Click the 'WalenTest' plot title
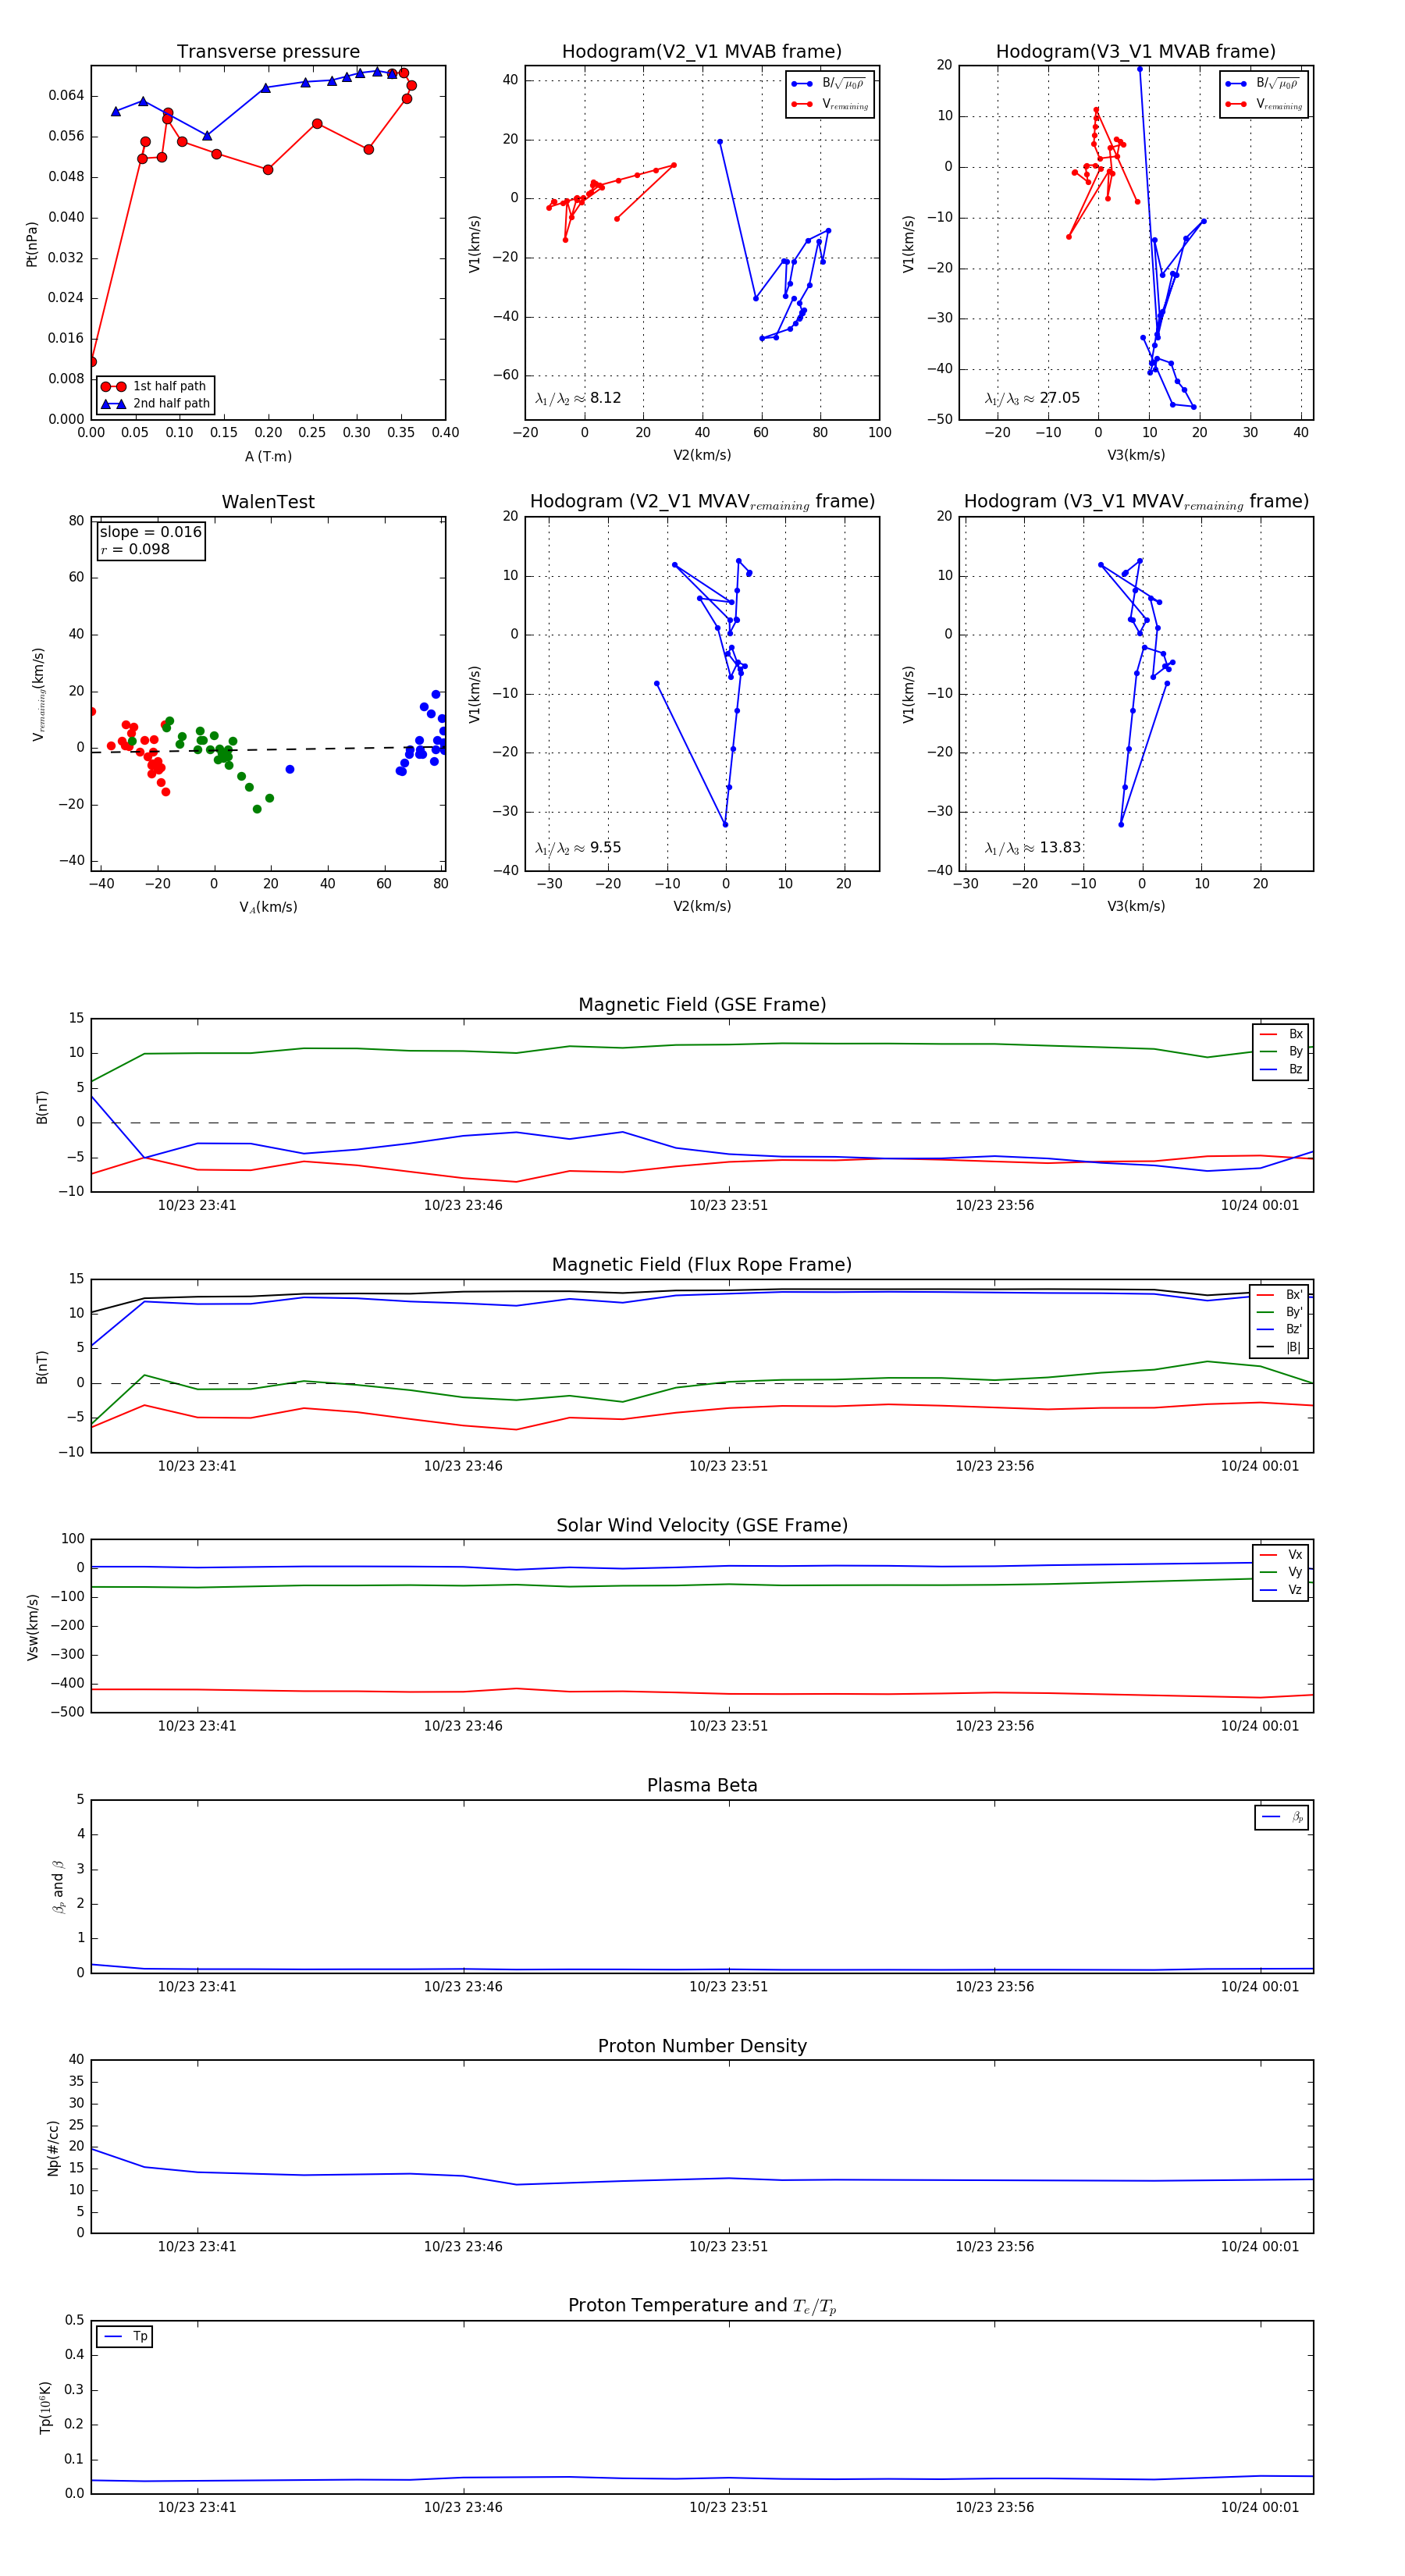Screen dimensions: 1405x2576 click(268, 502)
